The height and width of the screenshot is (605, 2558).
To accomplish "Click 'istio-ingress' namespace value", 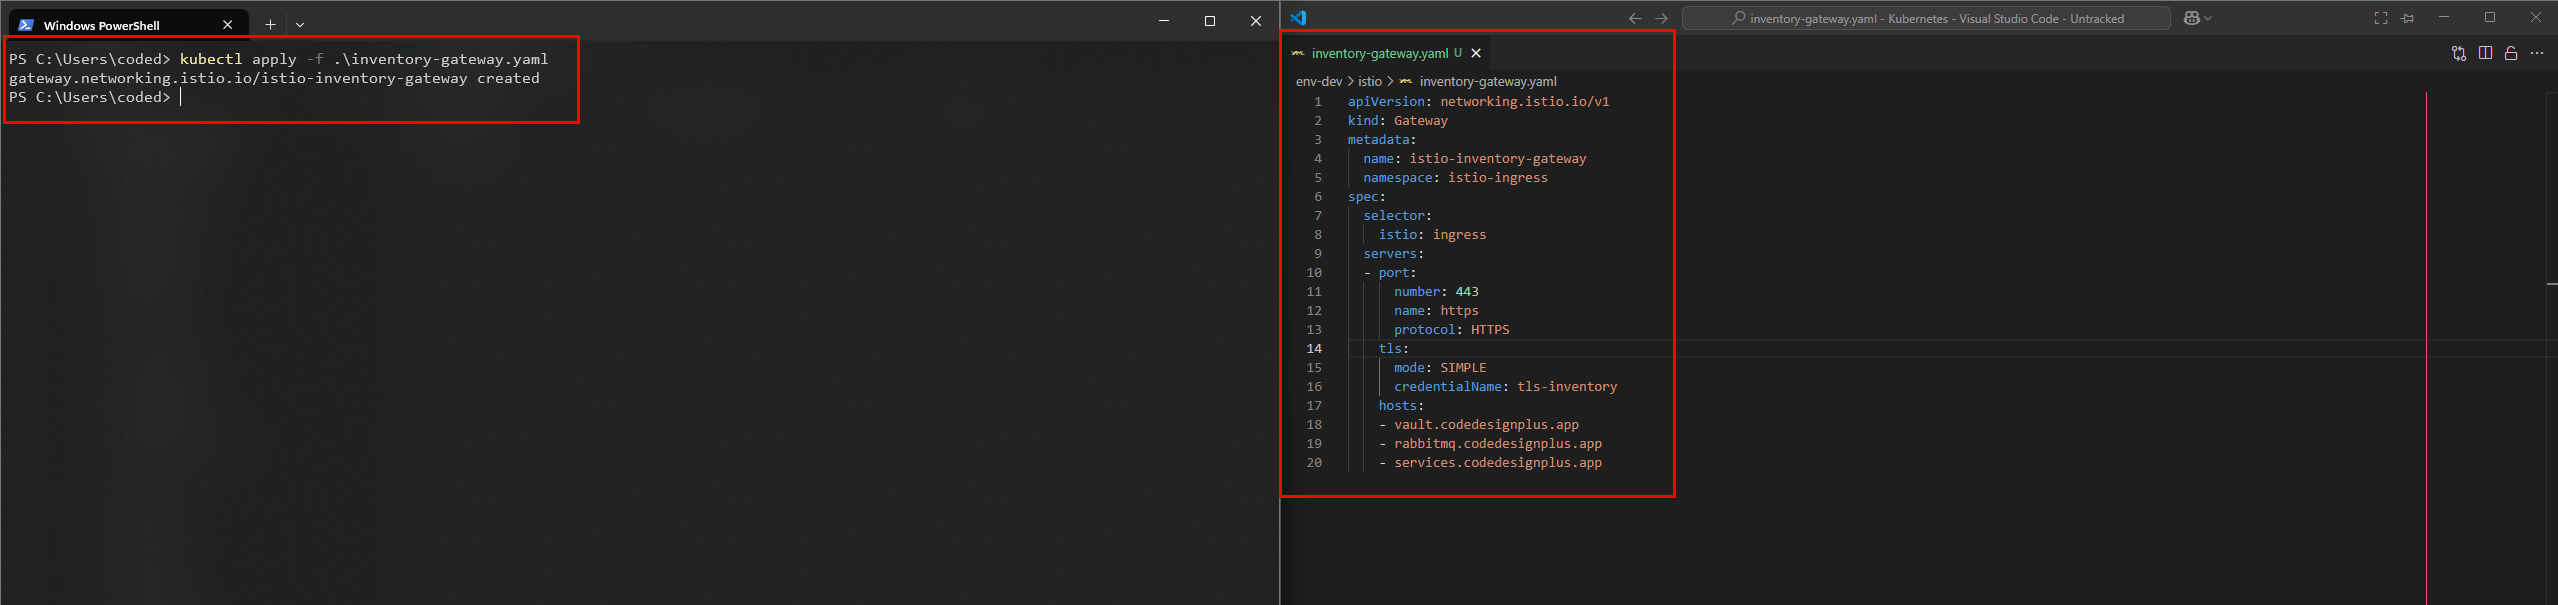I will (1498, 177).
